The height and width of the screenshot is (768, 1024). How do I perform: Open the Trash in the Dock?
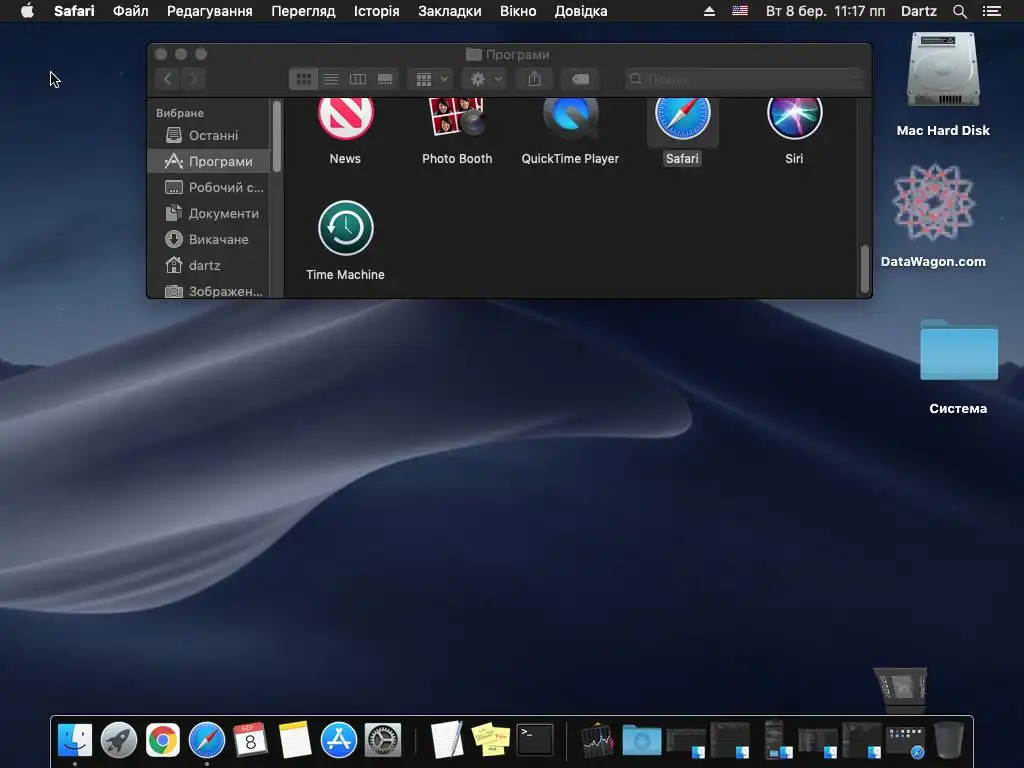[x=949, y=740]
